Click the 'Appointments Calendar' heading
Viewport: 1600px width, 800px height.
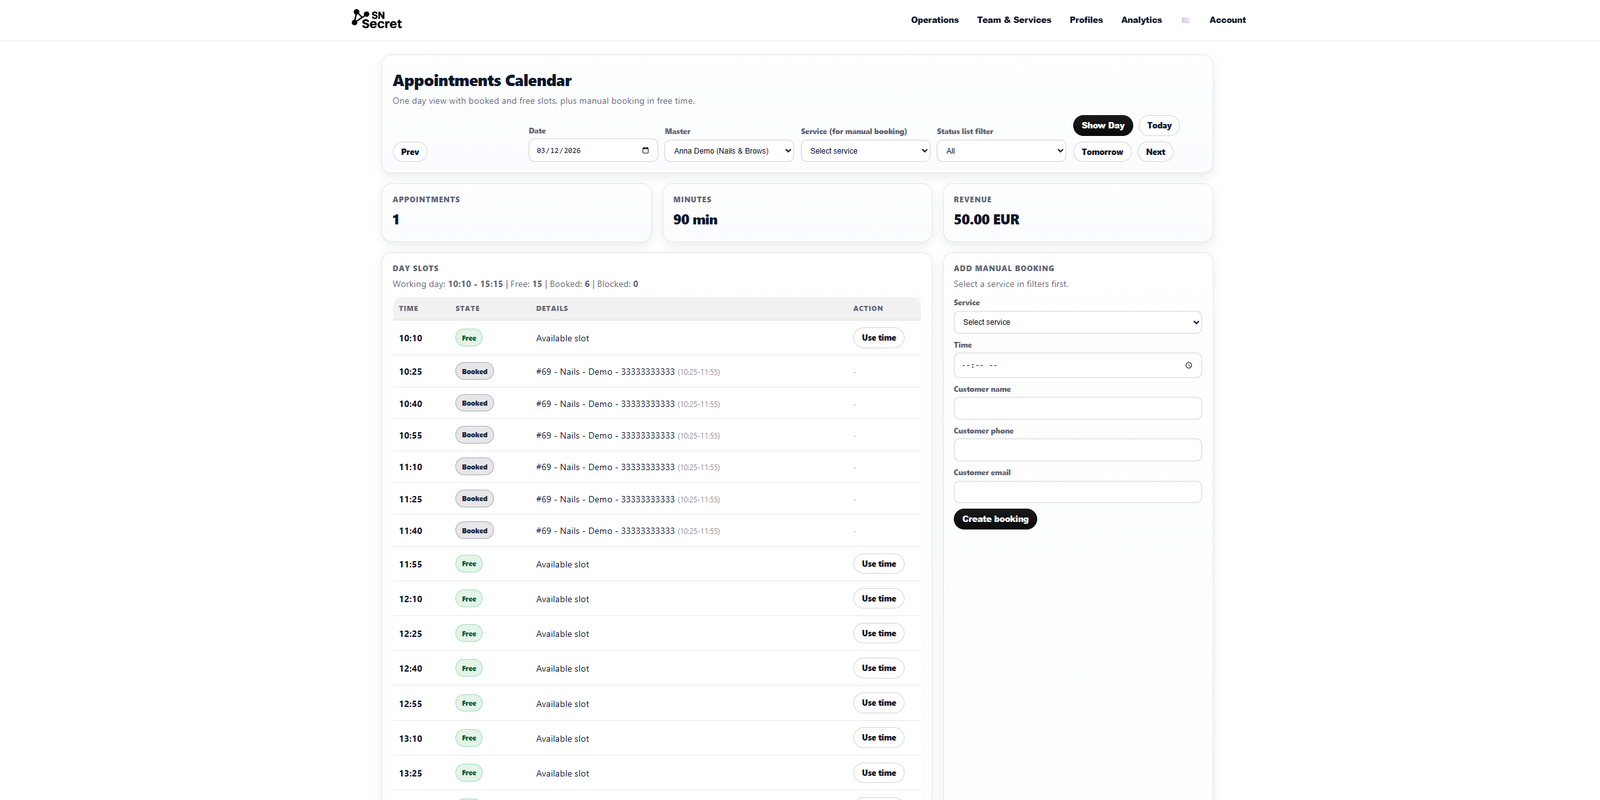tap(482, 81)
